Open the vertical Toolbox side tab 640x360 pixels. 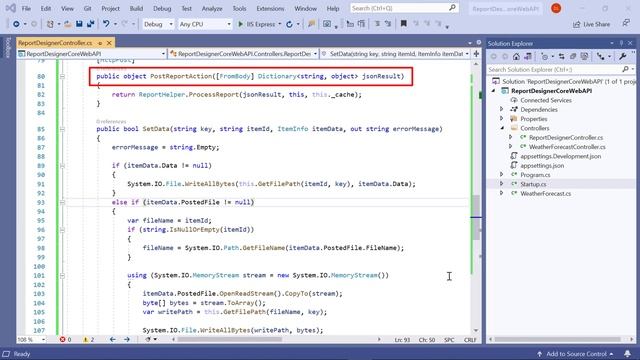pos(7,47)
